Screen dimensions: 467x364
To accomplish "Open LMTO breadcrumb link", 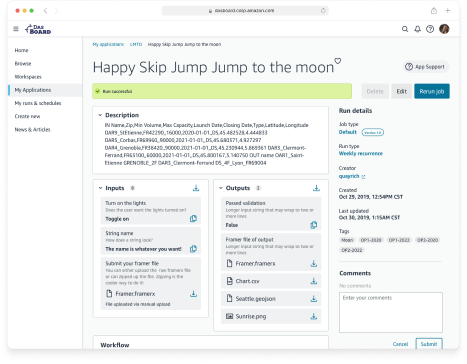I will coord(136,44).
